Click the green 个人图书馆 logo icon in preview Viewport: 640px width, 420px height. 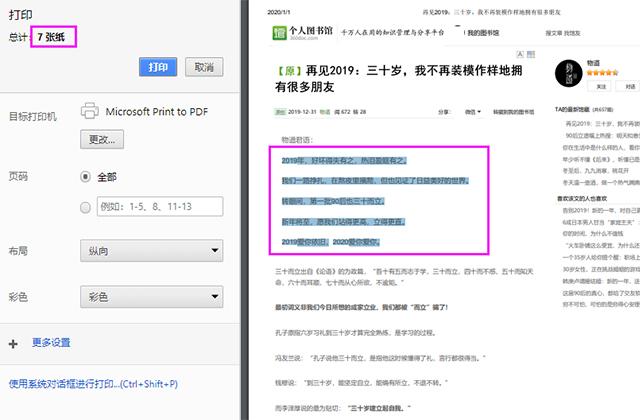click(280, 33)
